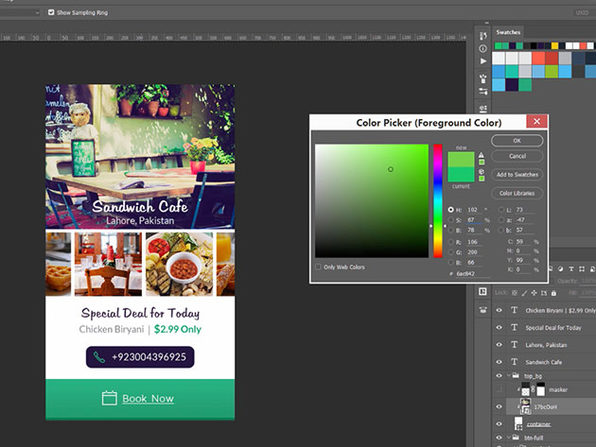Select the S saturation radio button
This screenshot has width=596, height=447.
coord(450,220)
